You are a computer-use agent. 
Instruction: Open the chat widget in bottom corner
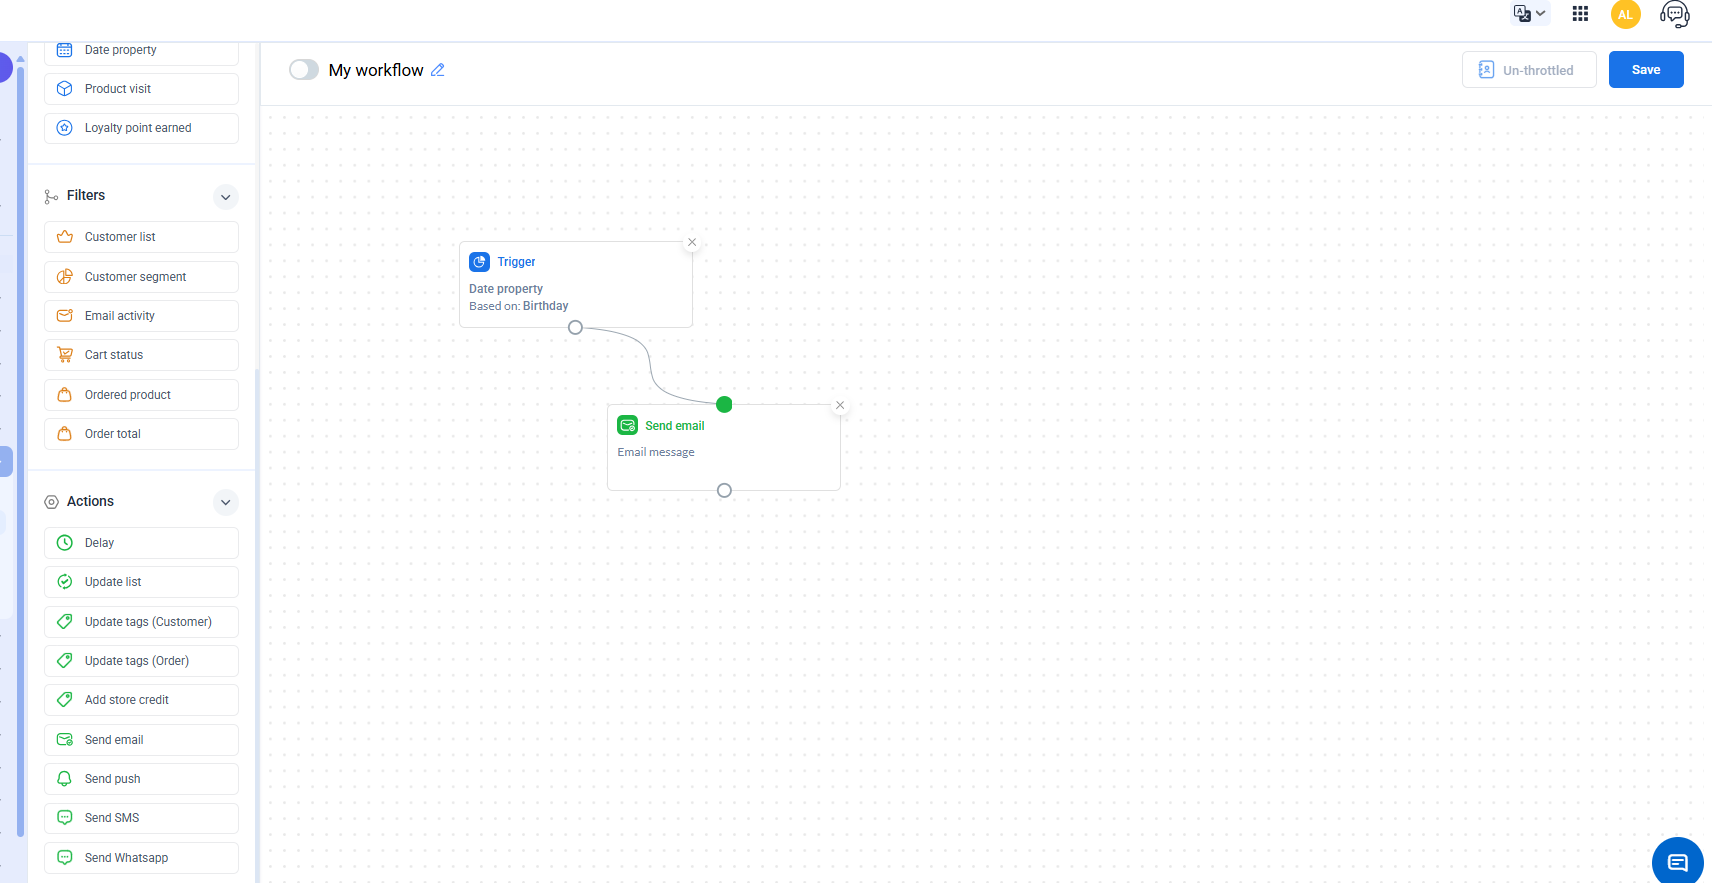(x=1677, y=861)
